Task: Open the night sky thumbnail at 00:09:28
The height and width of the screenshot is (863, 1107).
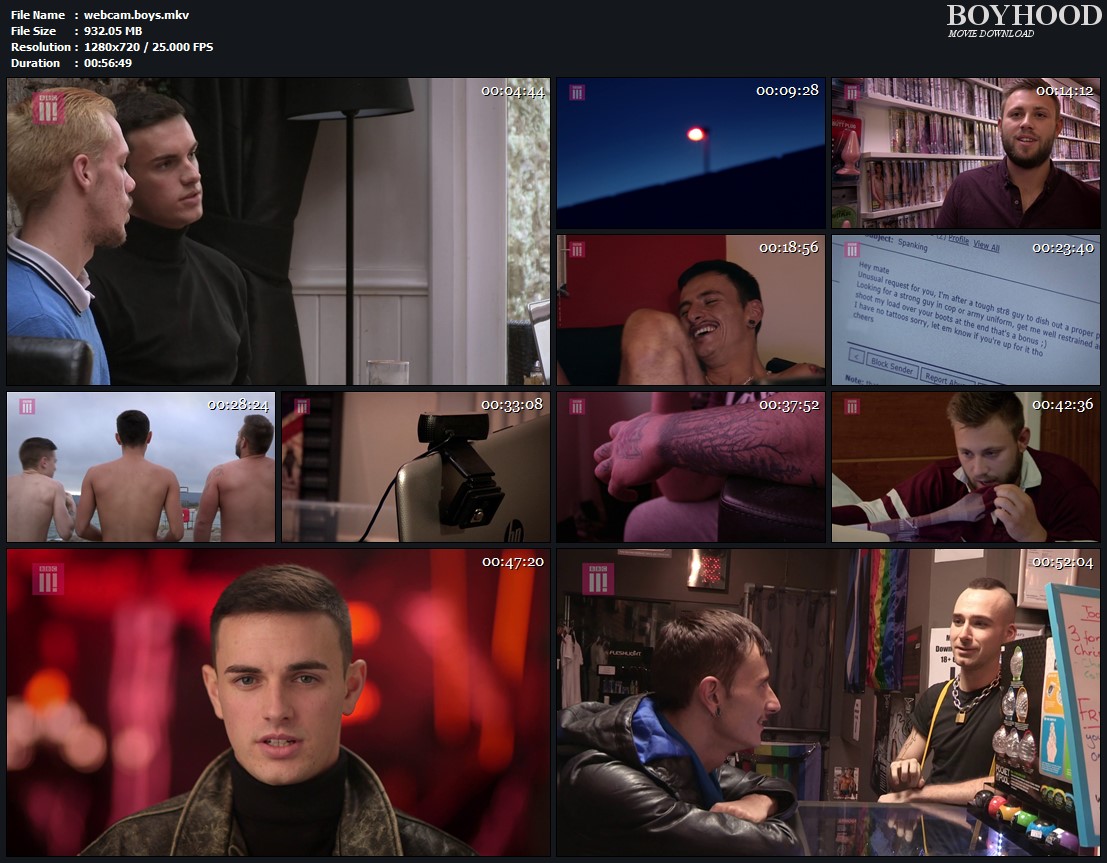Action: (x=691, y=153)
